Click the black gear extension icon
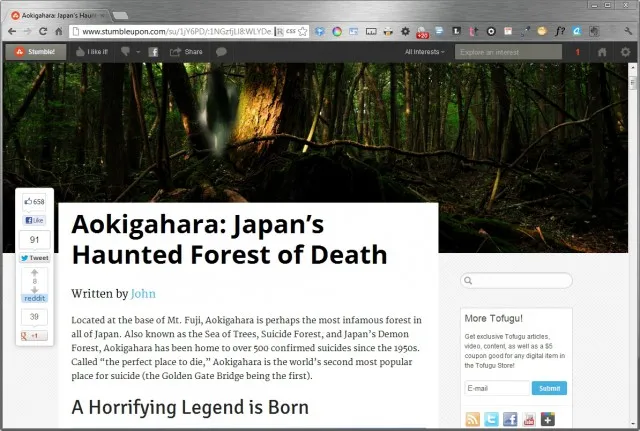640x431 pixels. 405,31
